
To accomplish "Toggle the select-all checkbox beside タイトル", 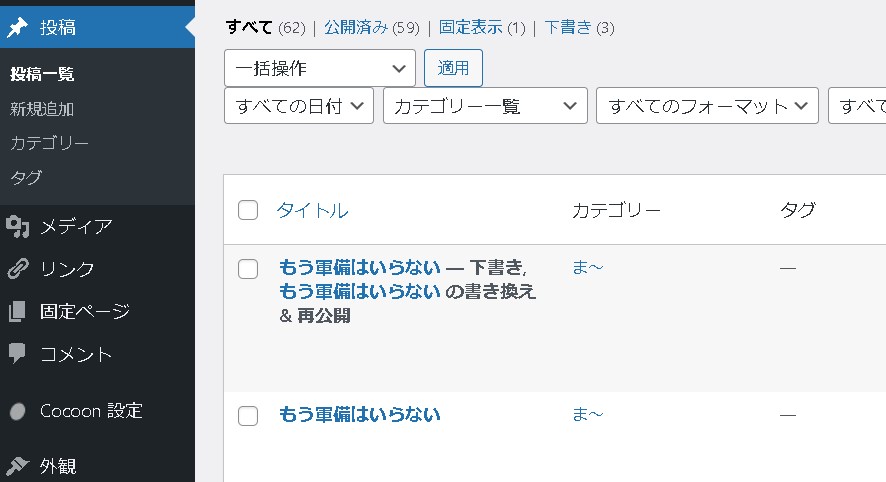I will point(248,210).
